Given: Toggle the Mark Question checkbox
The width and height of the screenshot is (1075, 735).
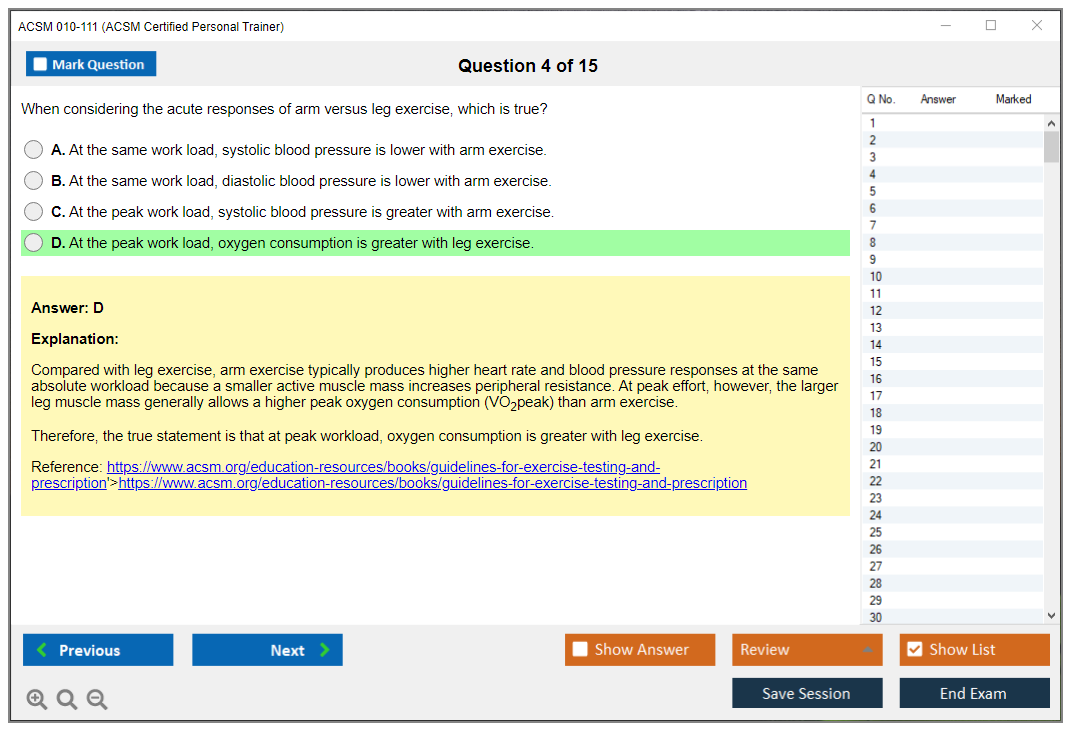Looking at the screenshot, I should [41, 65].
